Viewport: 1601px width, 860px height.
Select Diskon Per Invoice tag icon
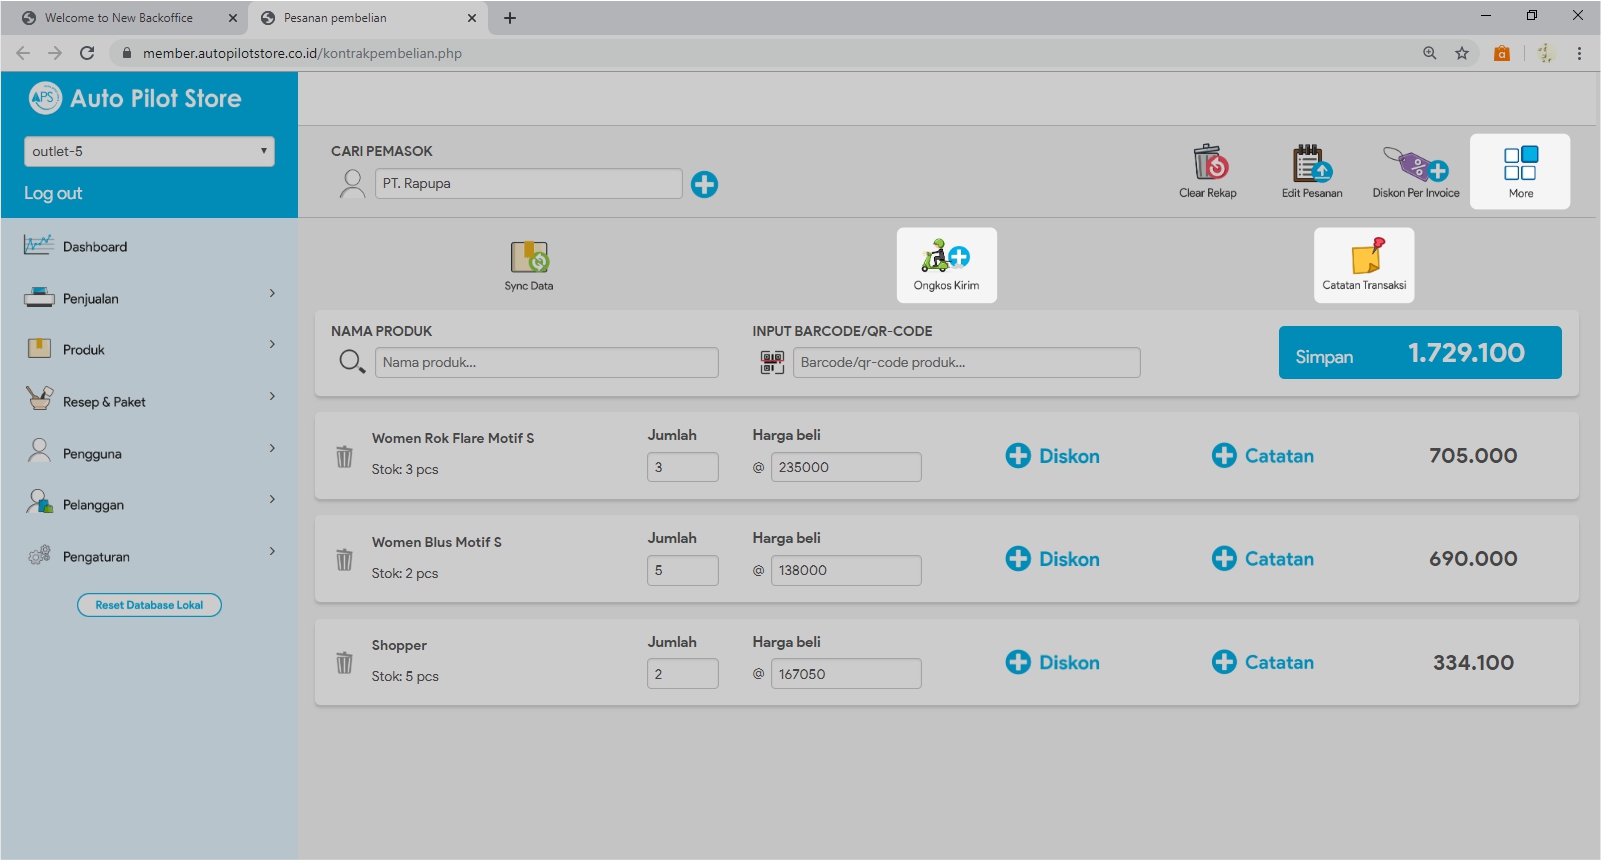(1415, 163)
